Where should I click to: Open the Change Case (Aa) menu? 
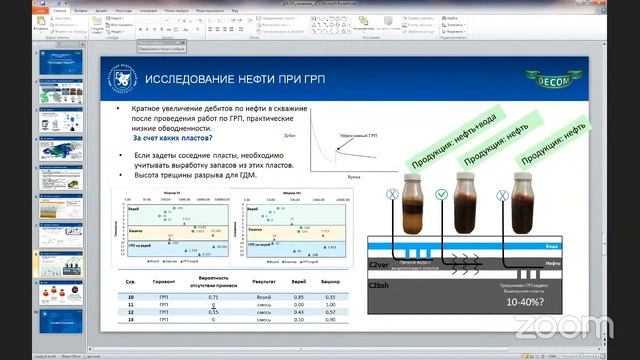186,29
